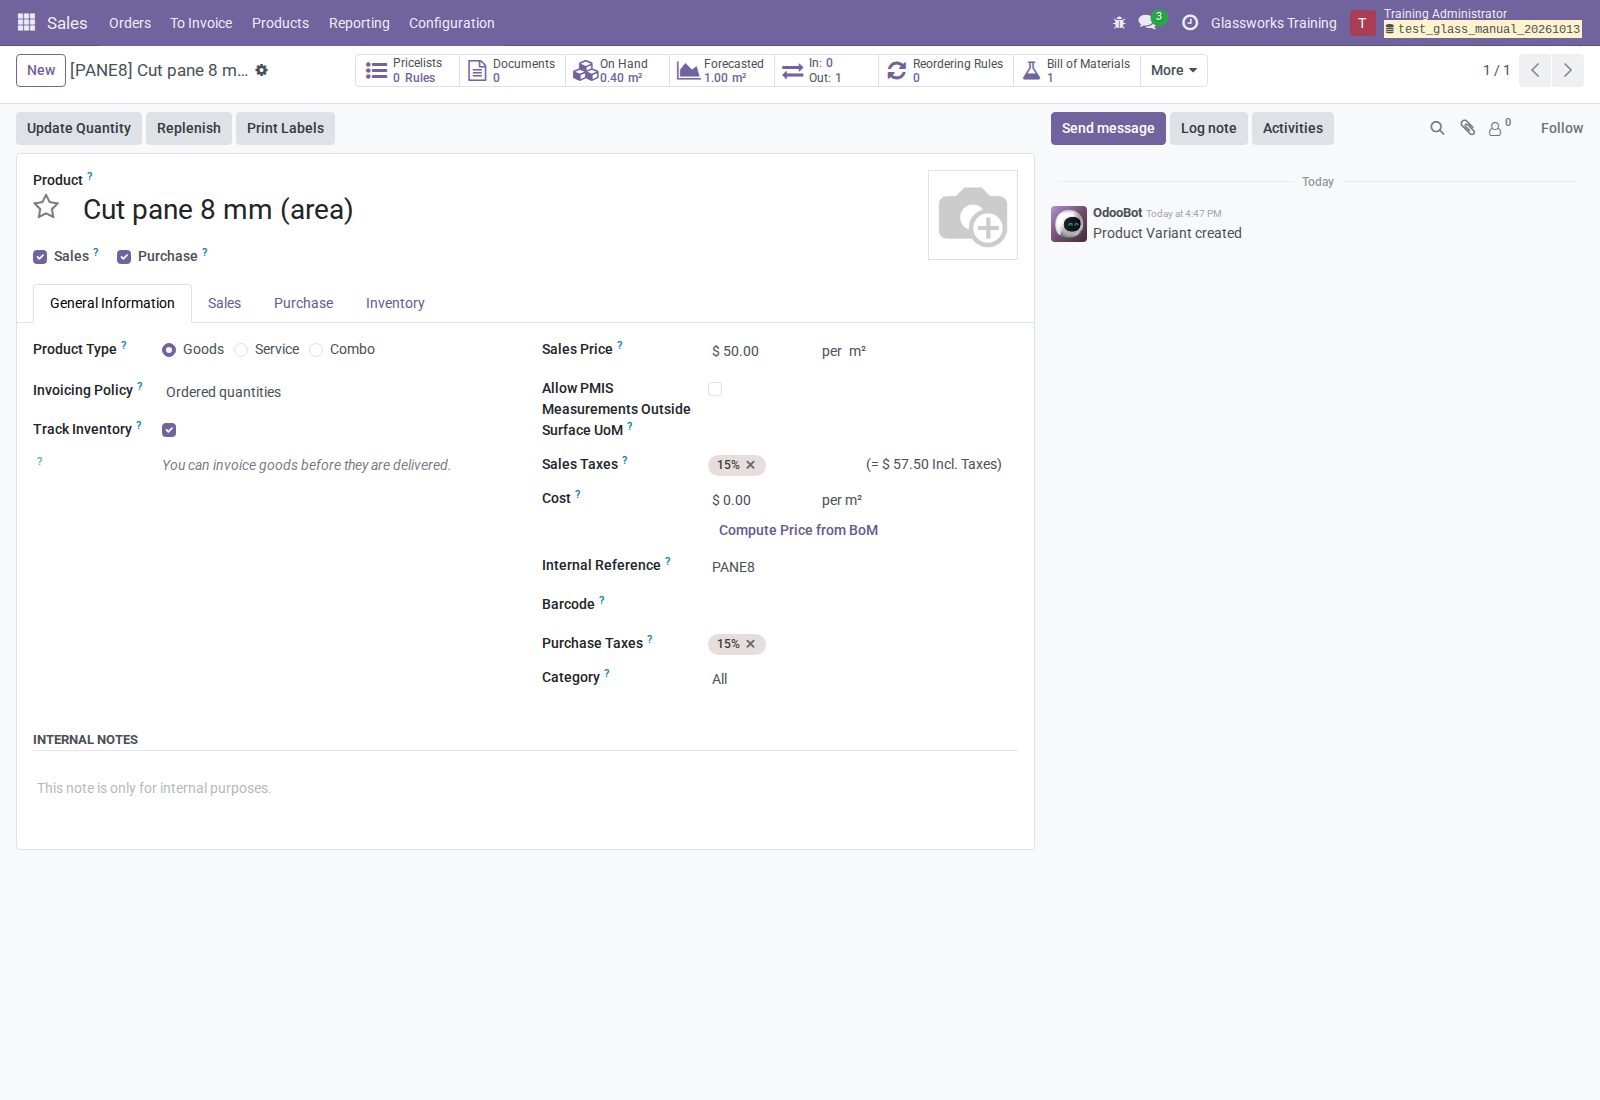The height and width of the screenshot is (1100, 1600).
Task: Remove 15% tag from Purchase Taxes
Action: (750, 644)
